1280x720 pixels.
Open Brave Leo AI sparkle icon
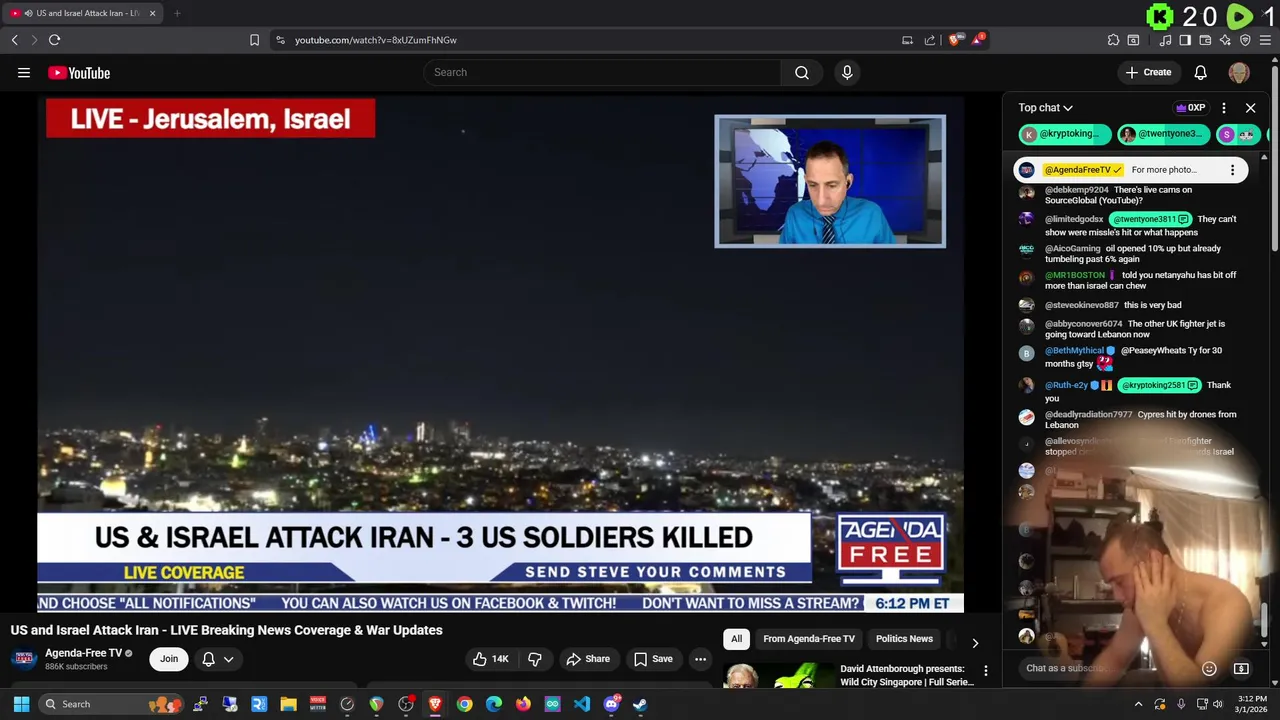(1225, 40)
